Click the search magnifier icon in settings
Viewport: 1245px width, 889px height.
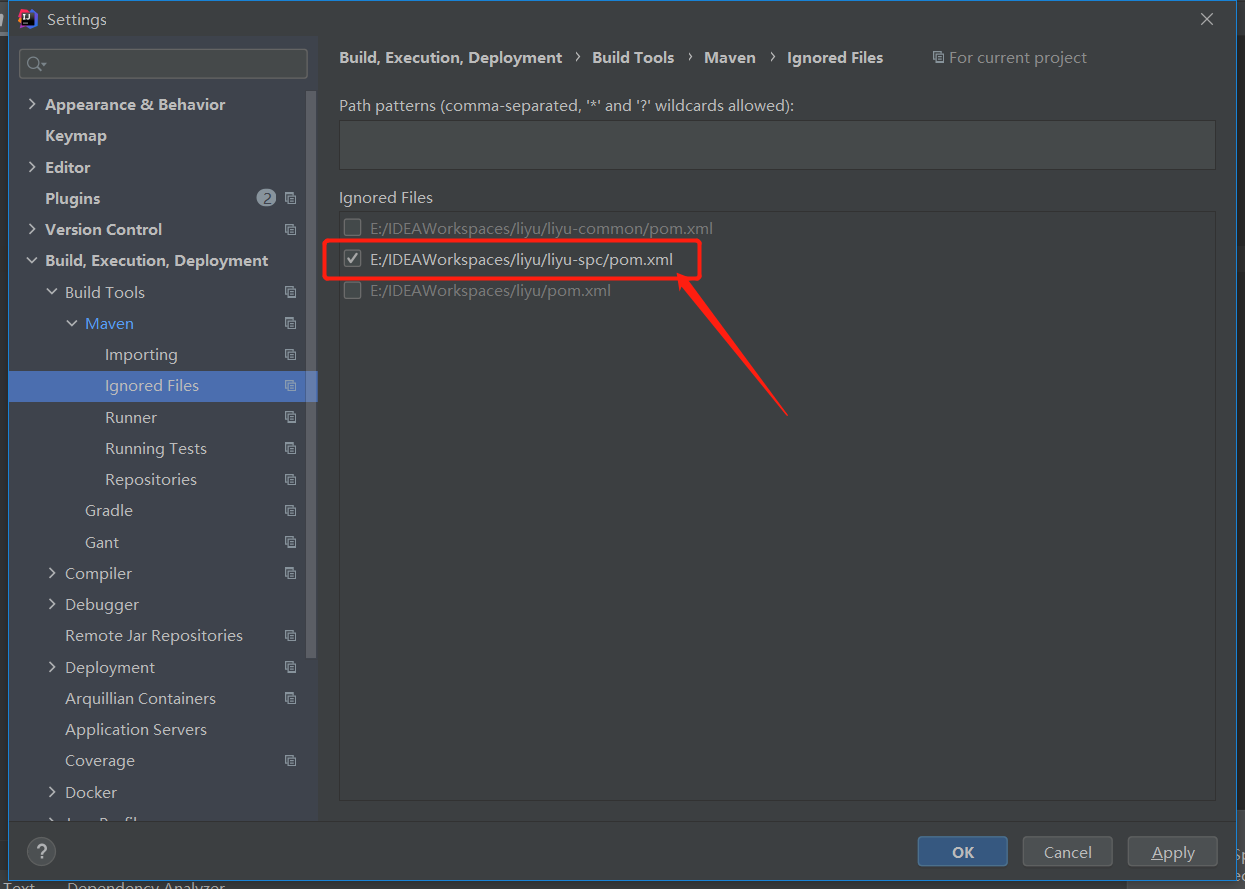pos(36,64)
